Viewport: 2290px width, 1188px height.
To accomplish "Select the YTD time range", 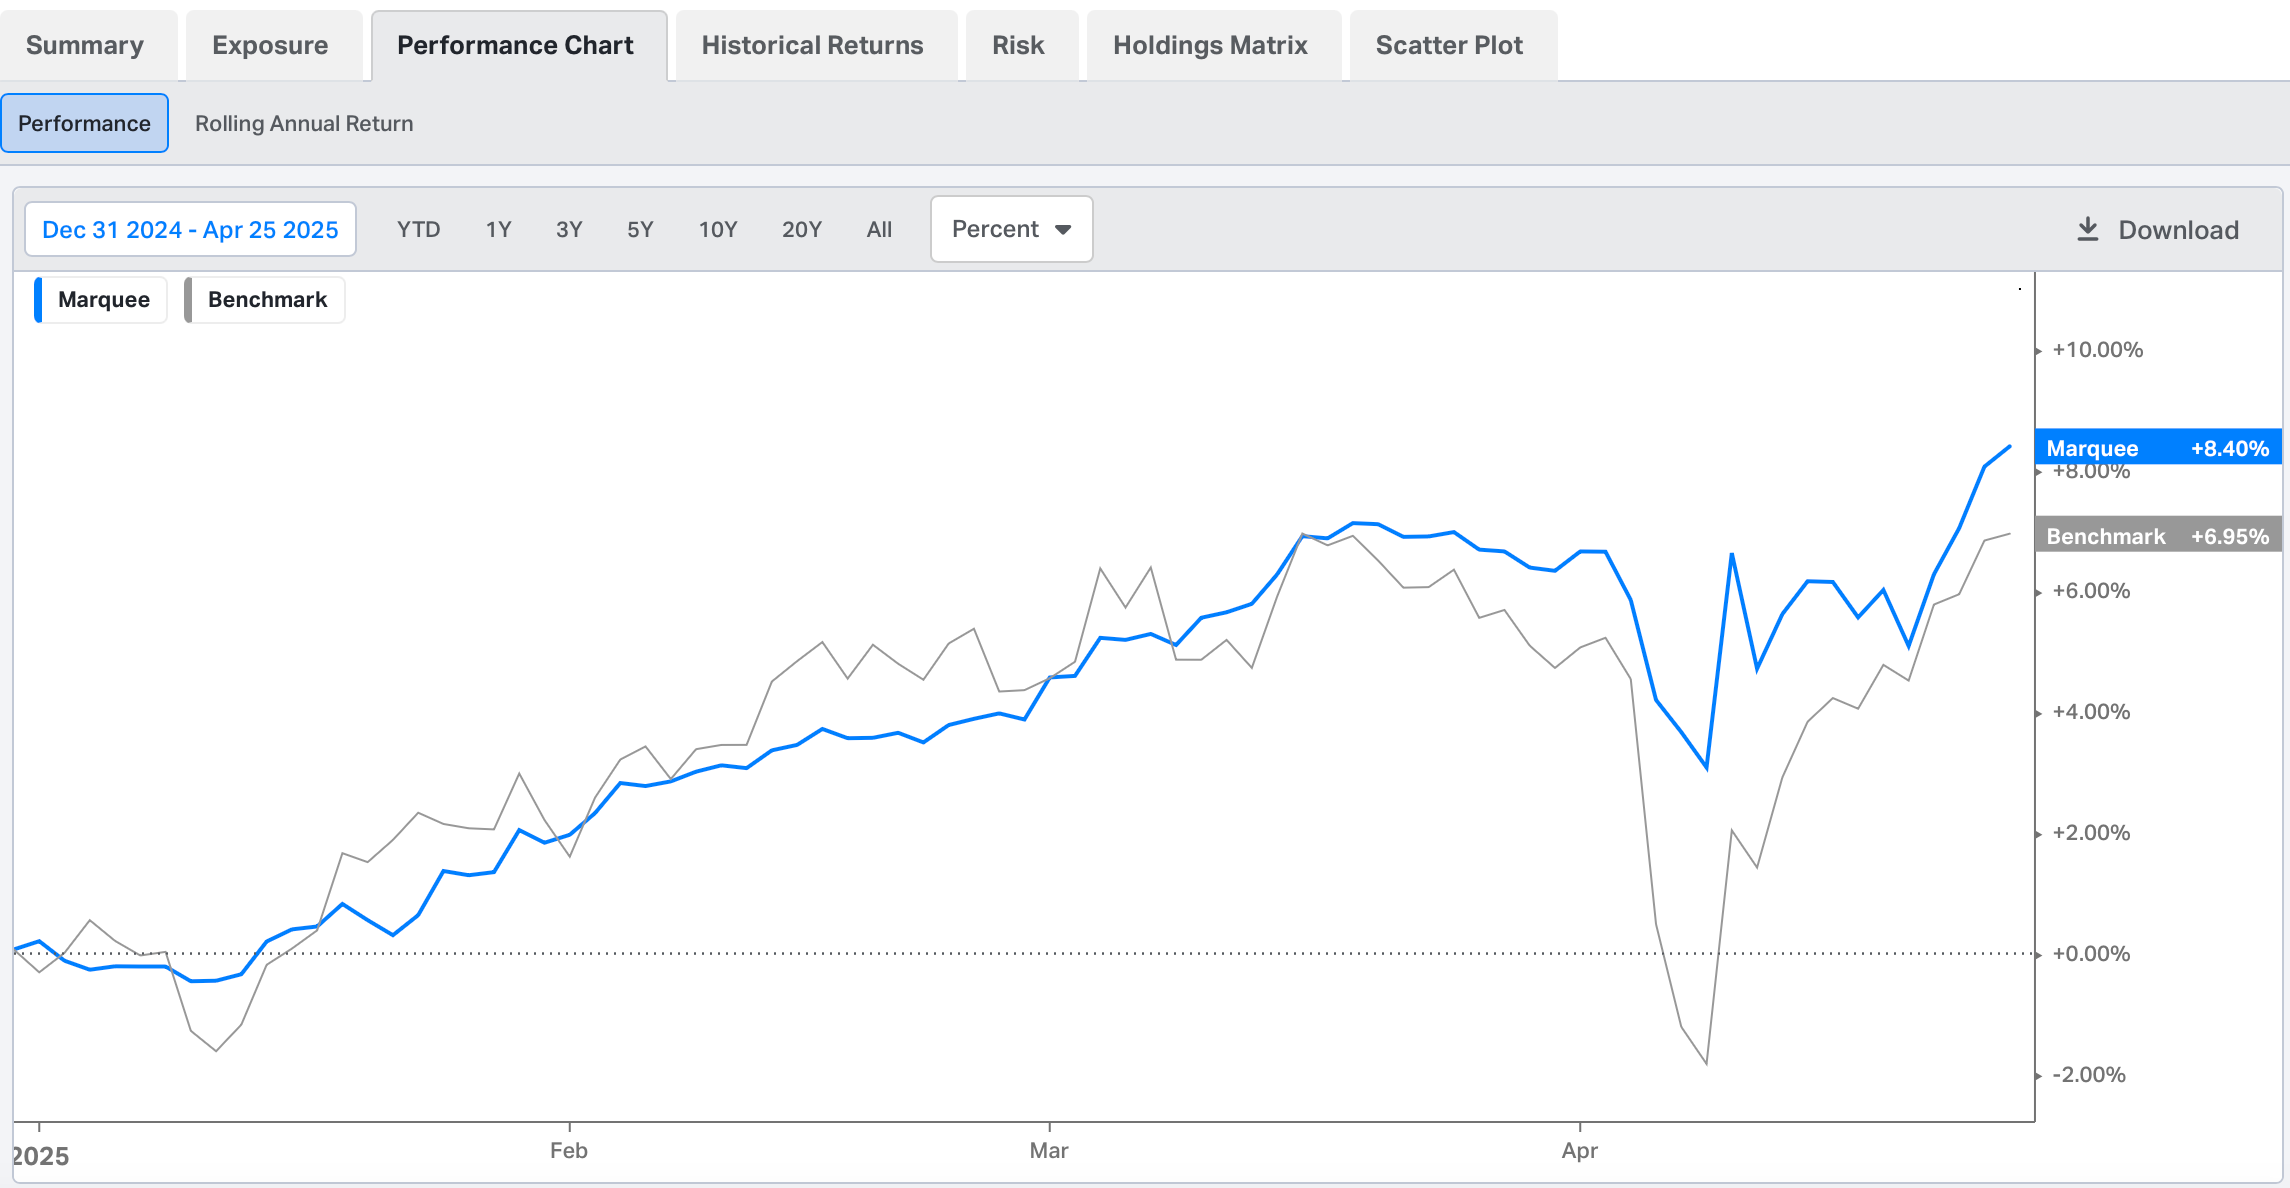I will [x=418, y=230].
